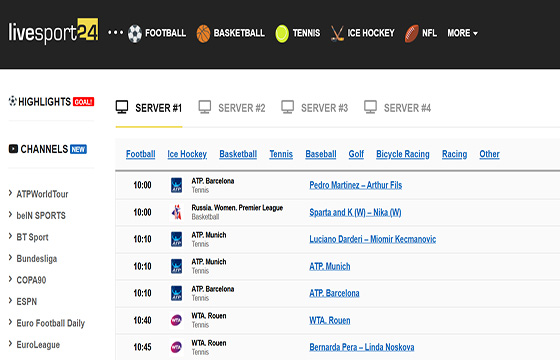Screen dimensions: 560x360
Task: Filter by Bicycle Racing link
Action: pos(402,154)
